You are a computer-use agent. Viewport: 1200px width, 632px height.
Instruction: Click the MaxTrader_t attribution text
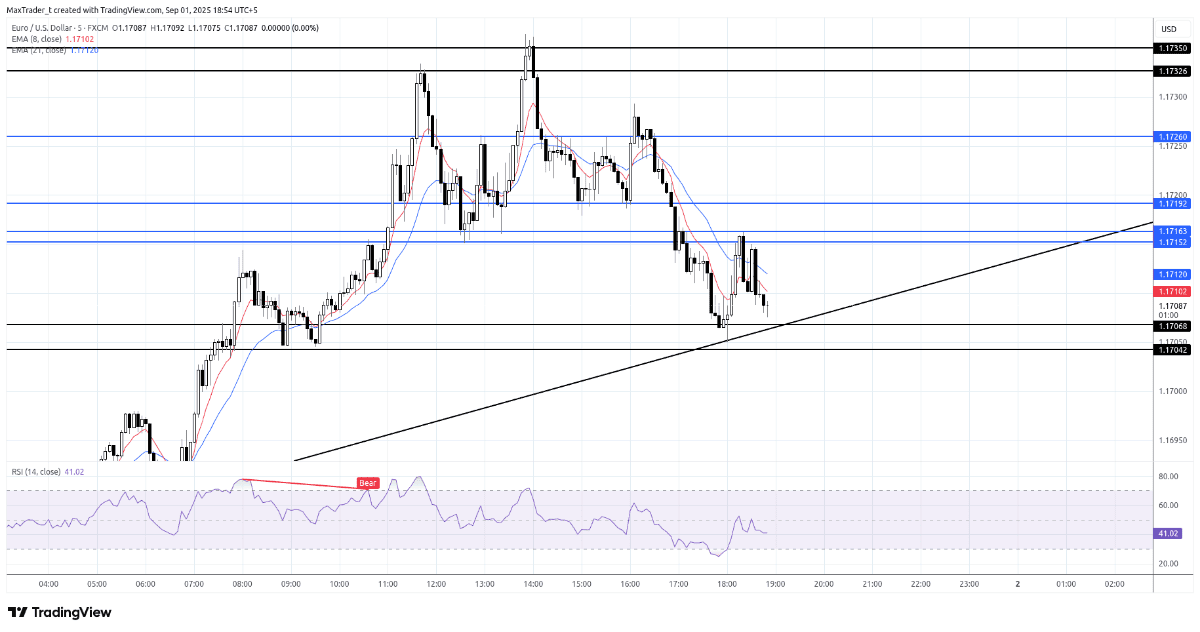point(34,9)
